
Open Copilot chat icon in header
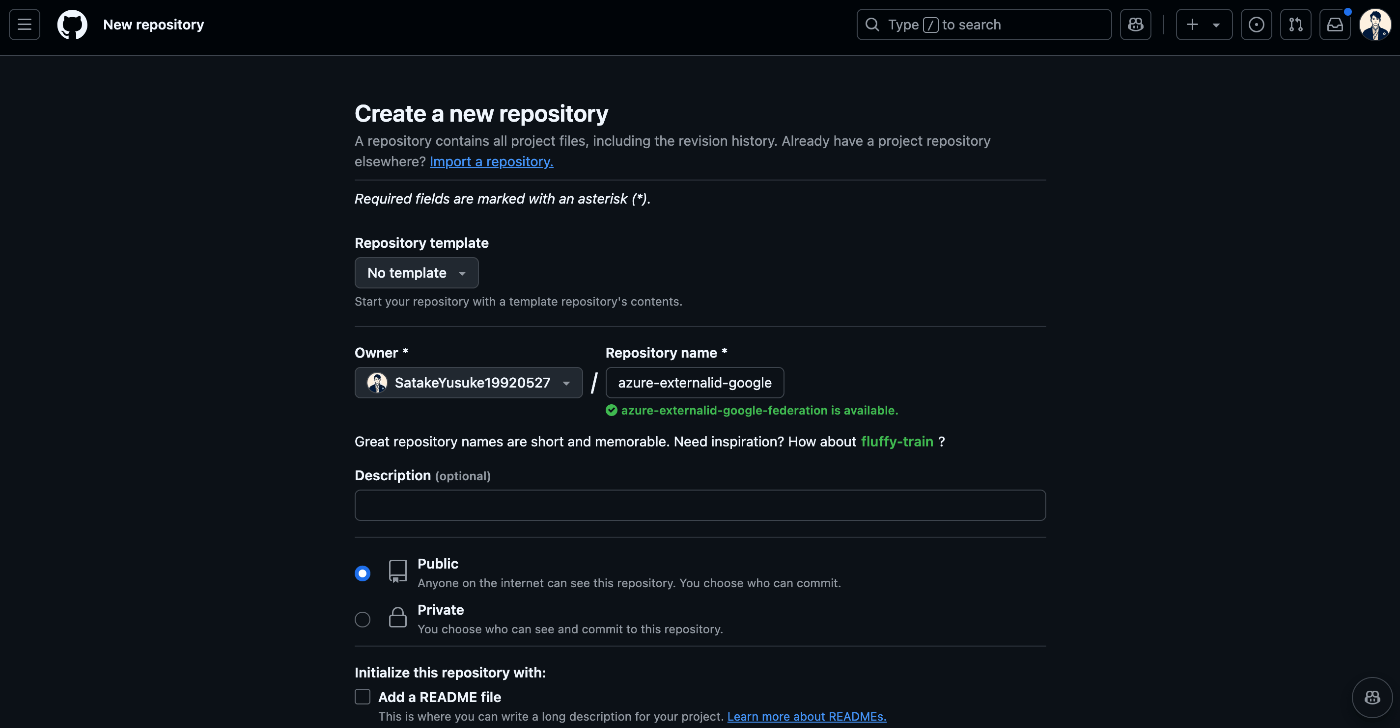pyautogui.click(x=1135, y=25)
